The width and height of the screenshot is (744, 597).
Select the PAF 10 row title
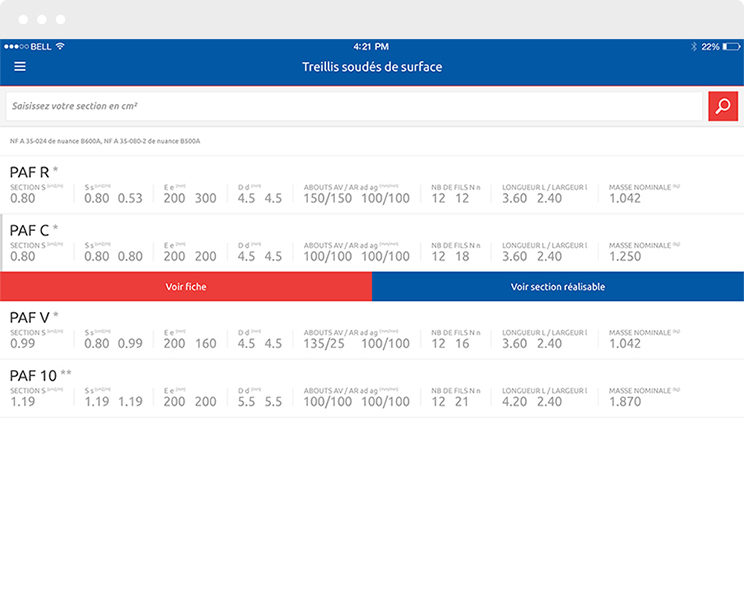(x=33, y=375)
